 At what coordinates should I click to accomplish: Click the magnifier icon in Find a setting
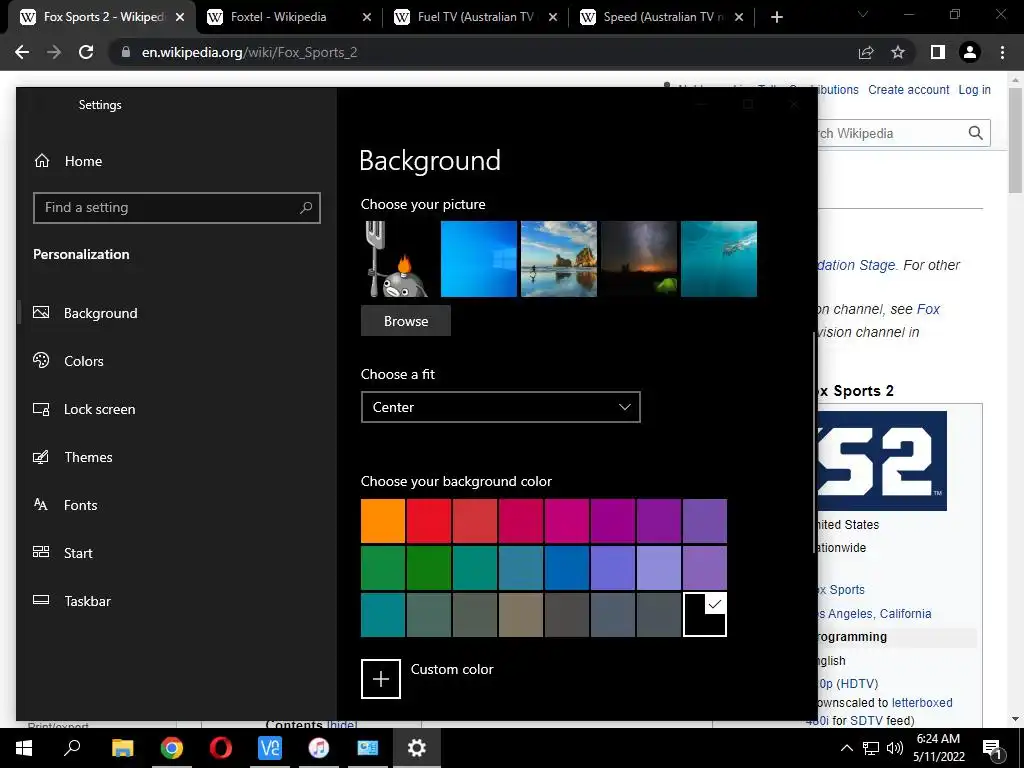306,208
